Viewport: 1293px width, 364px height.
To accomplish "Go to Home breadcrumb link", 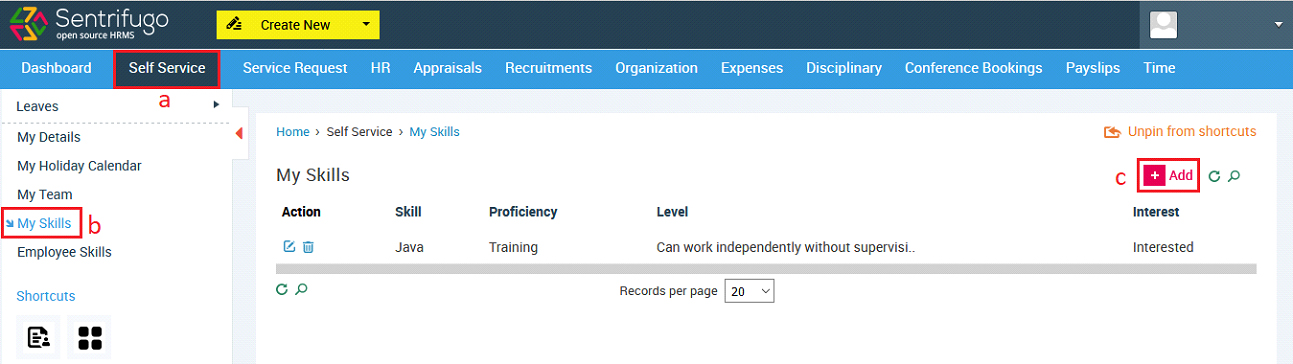I will [x=293, y=131].
